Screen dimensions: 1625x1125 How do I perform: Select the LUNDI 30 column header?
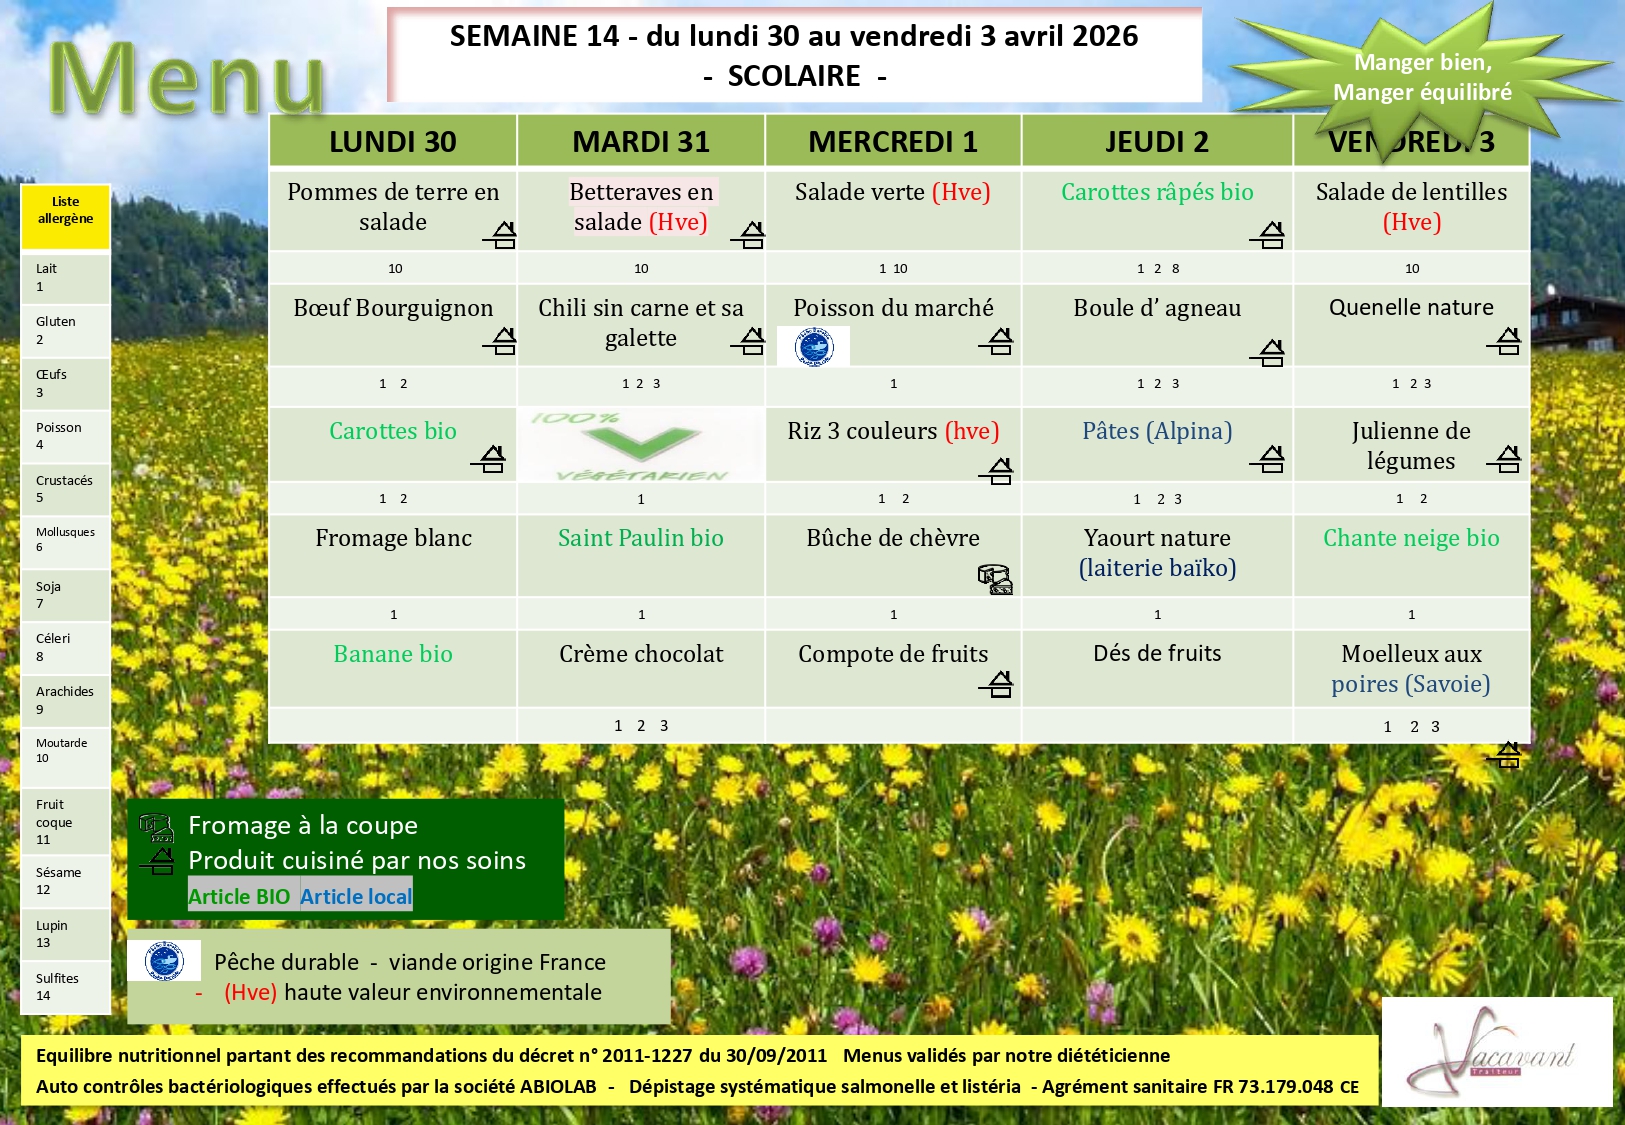pyautogui.click(x=393, y=141)
